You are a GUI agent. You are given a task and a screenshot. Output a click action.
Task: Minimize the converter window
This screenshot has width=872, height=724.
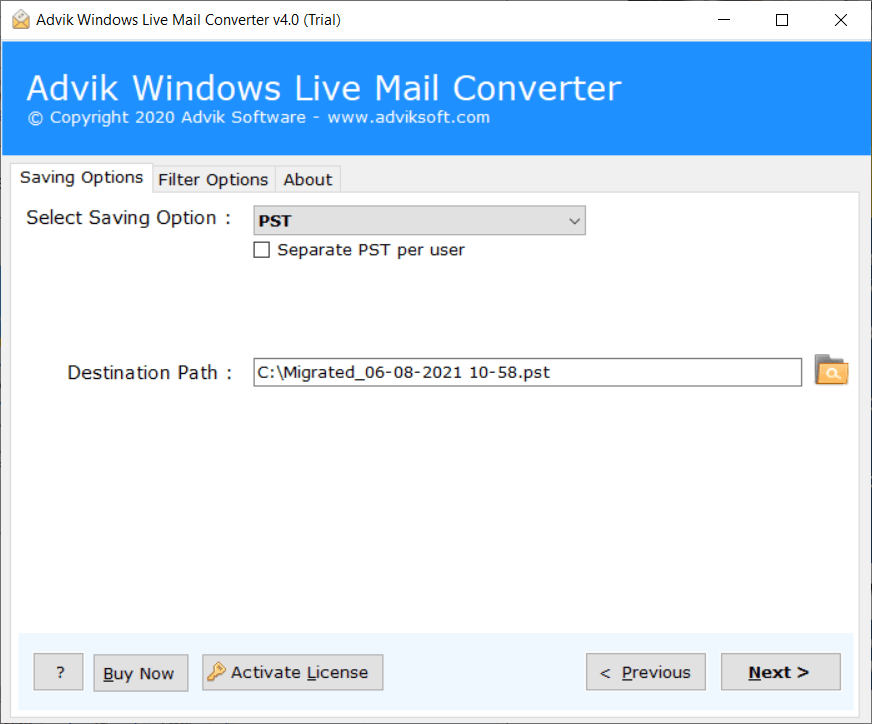[x=724, y=20]
